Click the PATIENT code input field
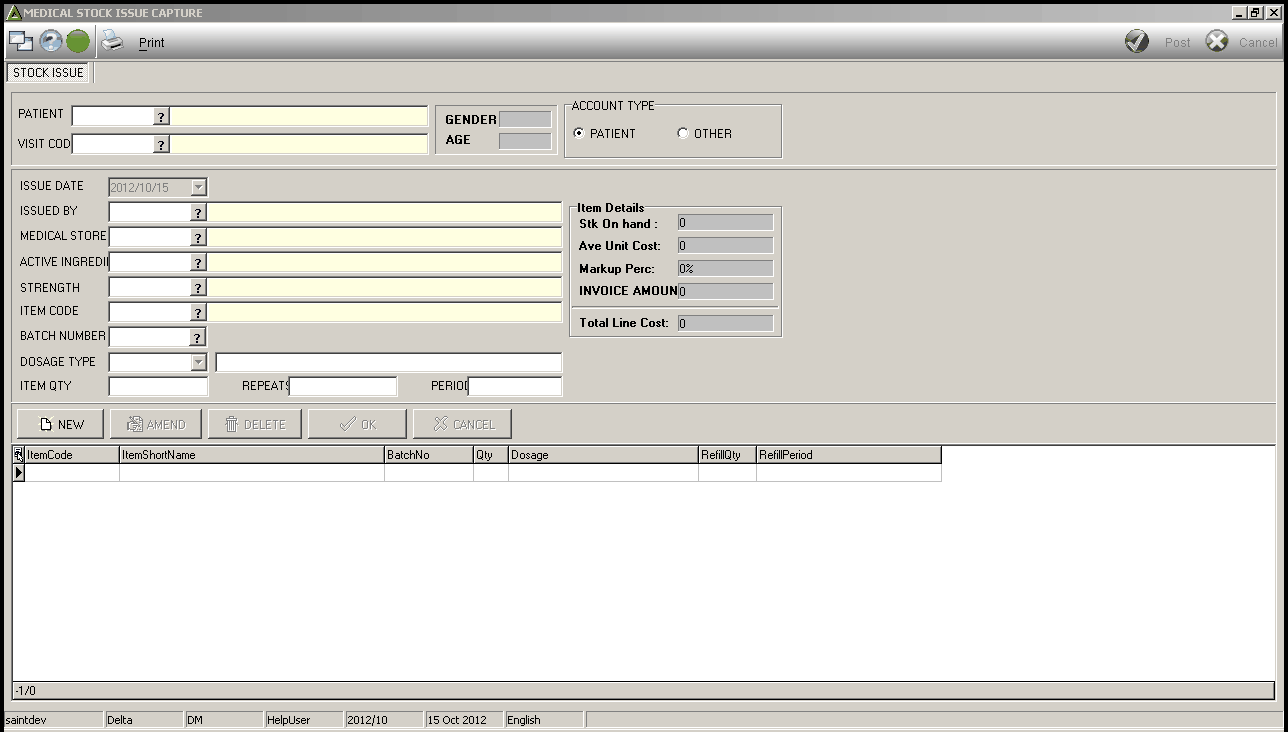Screen dimensions: 1288x732 point(112,117)
